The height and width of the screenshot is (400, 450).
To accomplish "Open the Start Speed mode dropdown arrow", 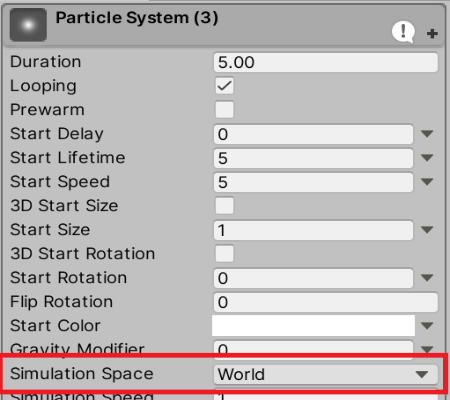I will [427, 182].
